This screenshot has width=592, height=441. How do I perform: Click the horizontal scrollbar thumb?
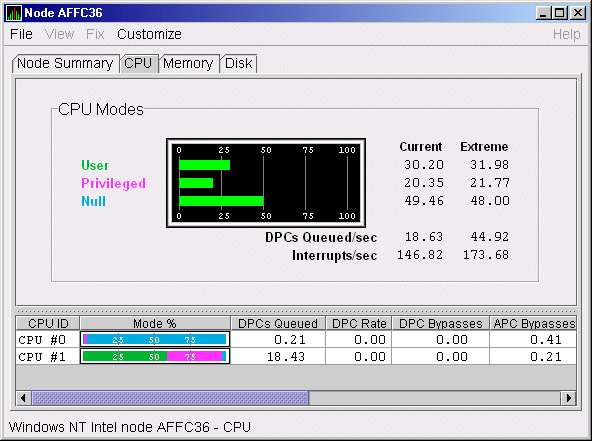170,398
